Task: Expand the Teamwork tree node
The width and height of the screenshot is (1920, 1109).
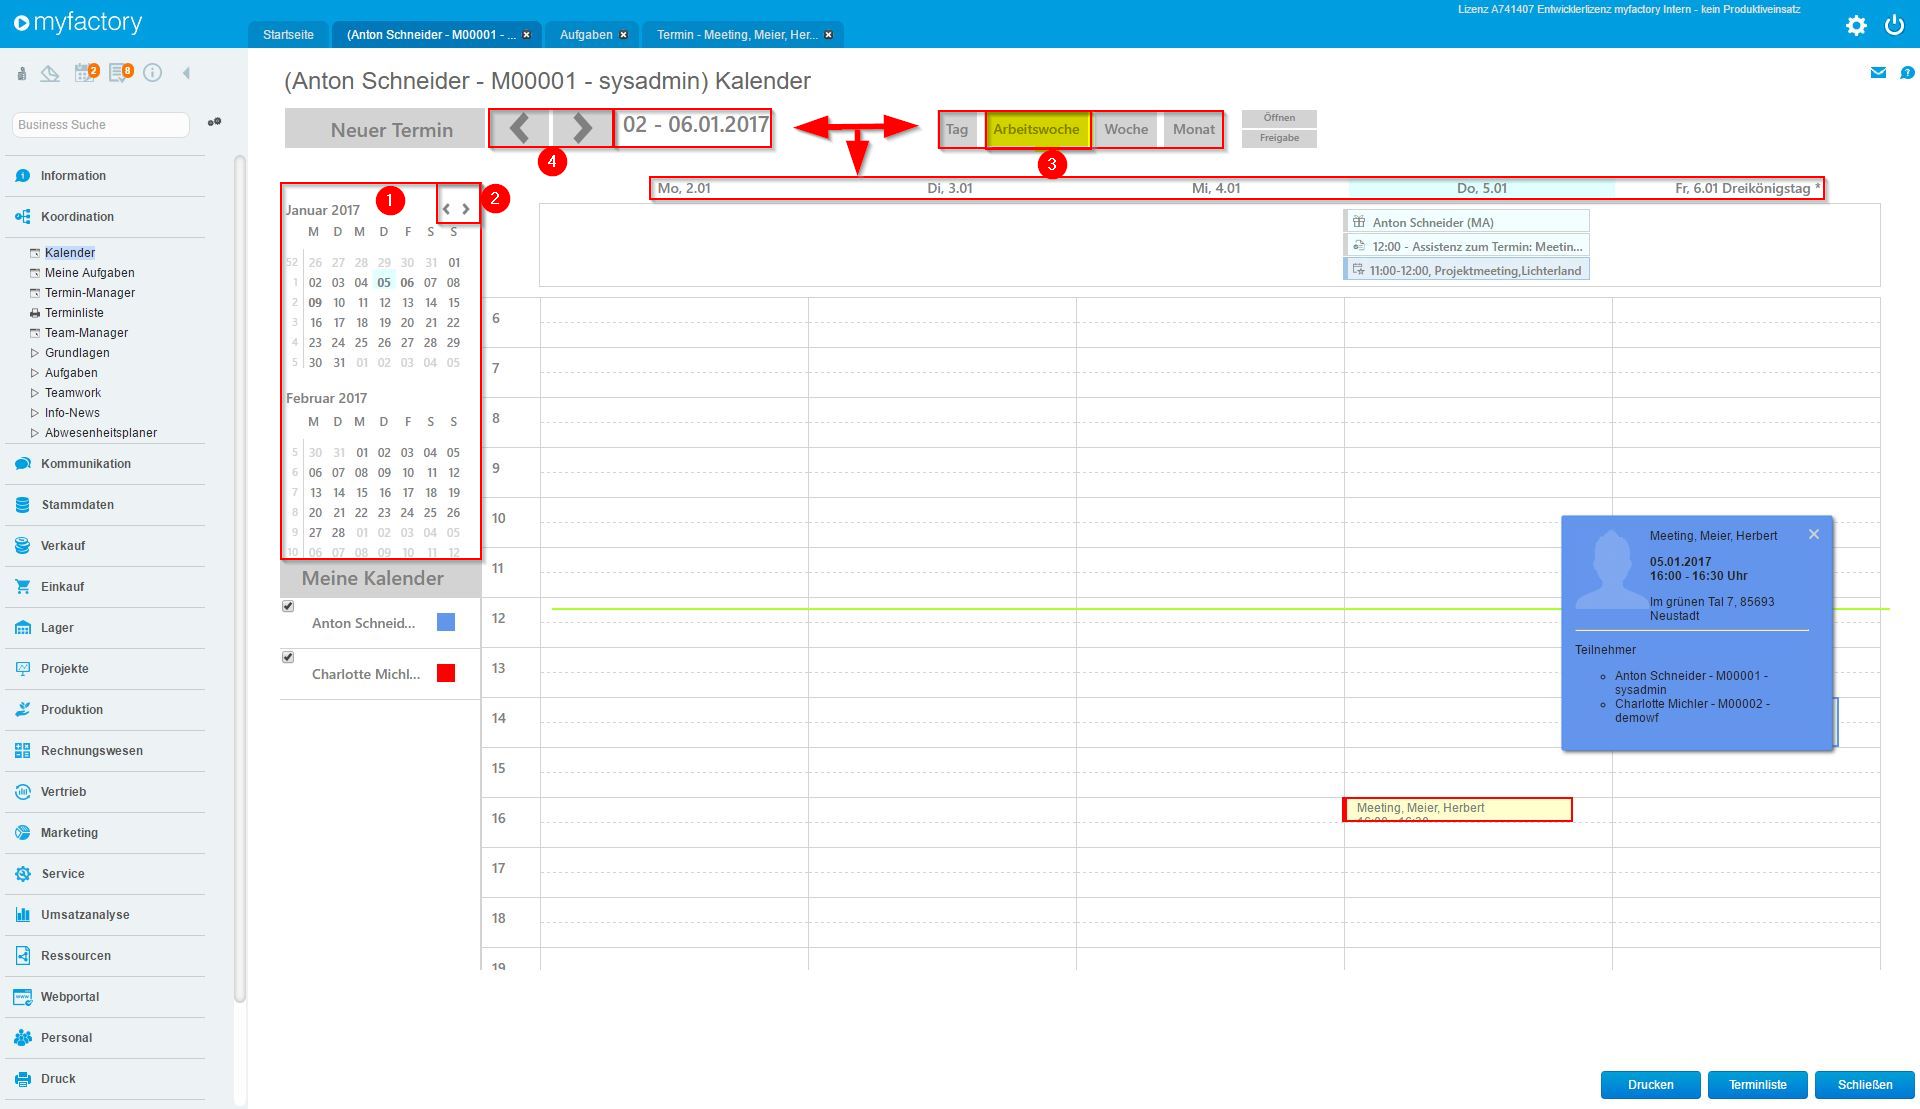Action: tap(35, 393)
